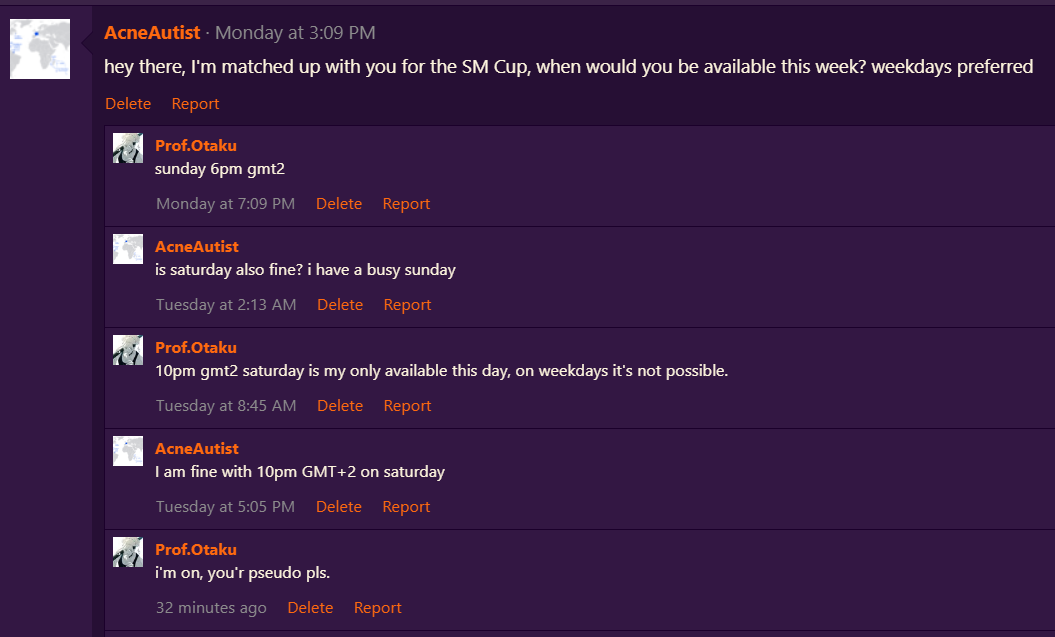Click AcneAutist's large avatar on main post
This screenshot has width=1055, height=637.
(x=40, y=49)
